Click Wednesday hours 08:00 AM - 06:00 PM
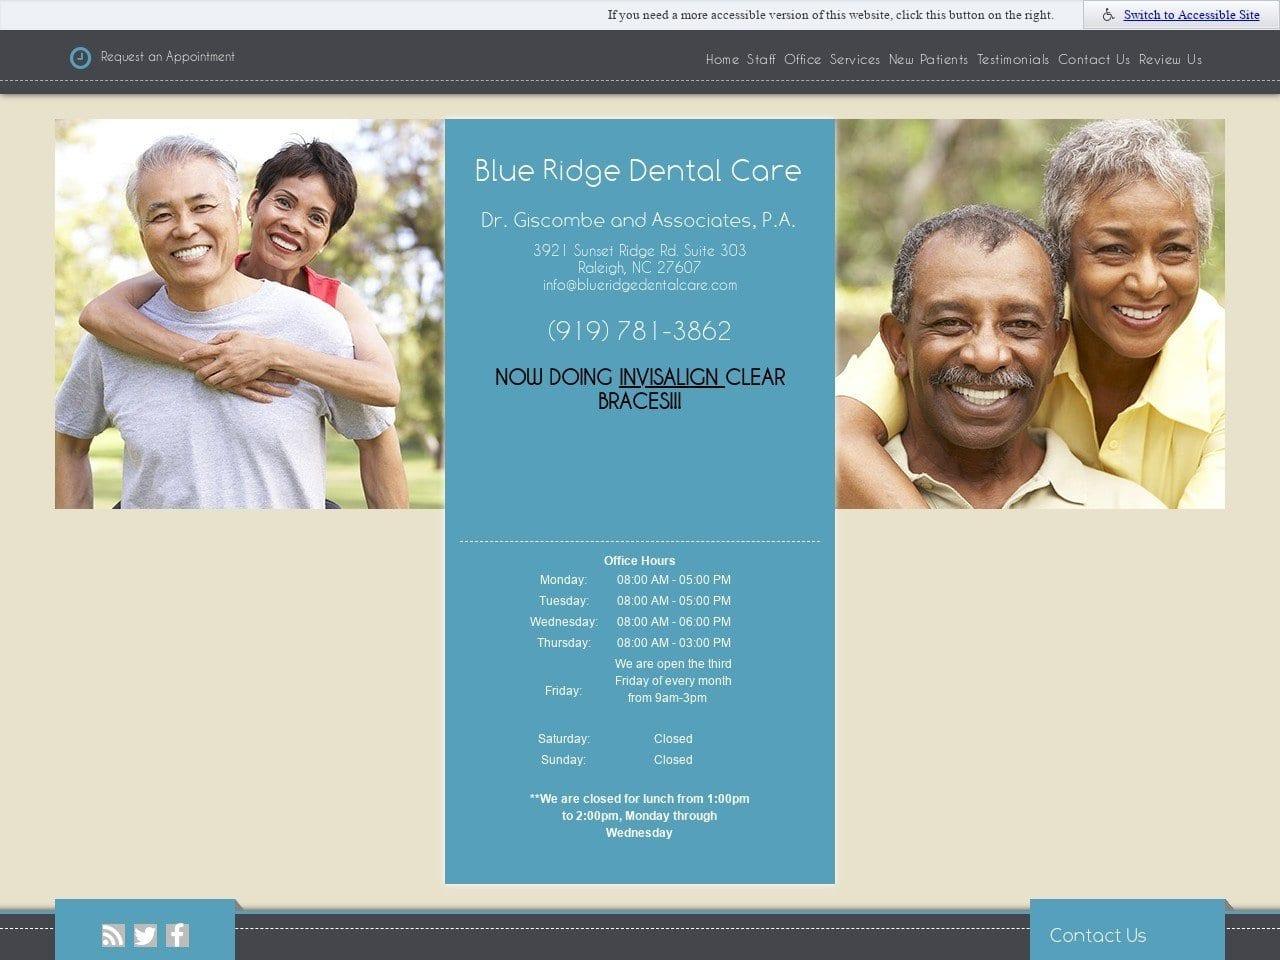The width and height of the screenshot is (1280, 960). click(x=674, y=622)
